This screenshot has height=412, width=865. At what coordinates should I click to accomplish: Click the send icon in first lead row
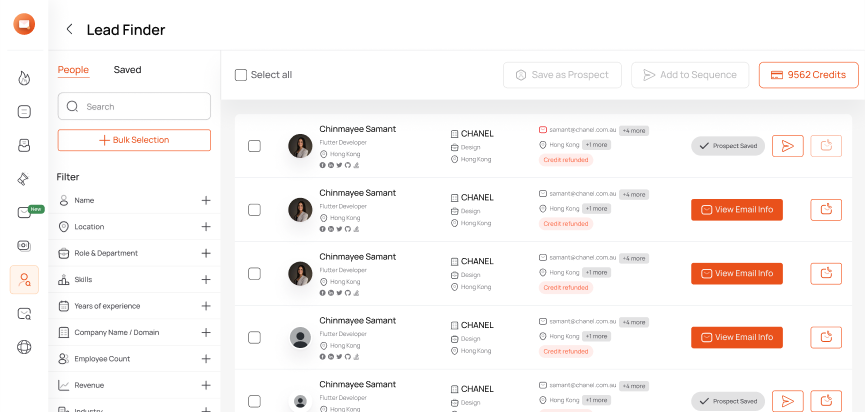click(x=788, y=146)
